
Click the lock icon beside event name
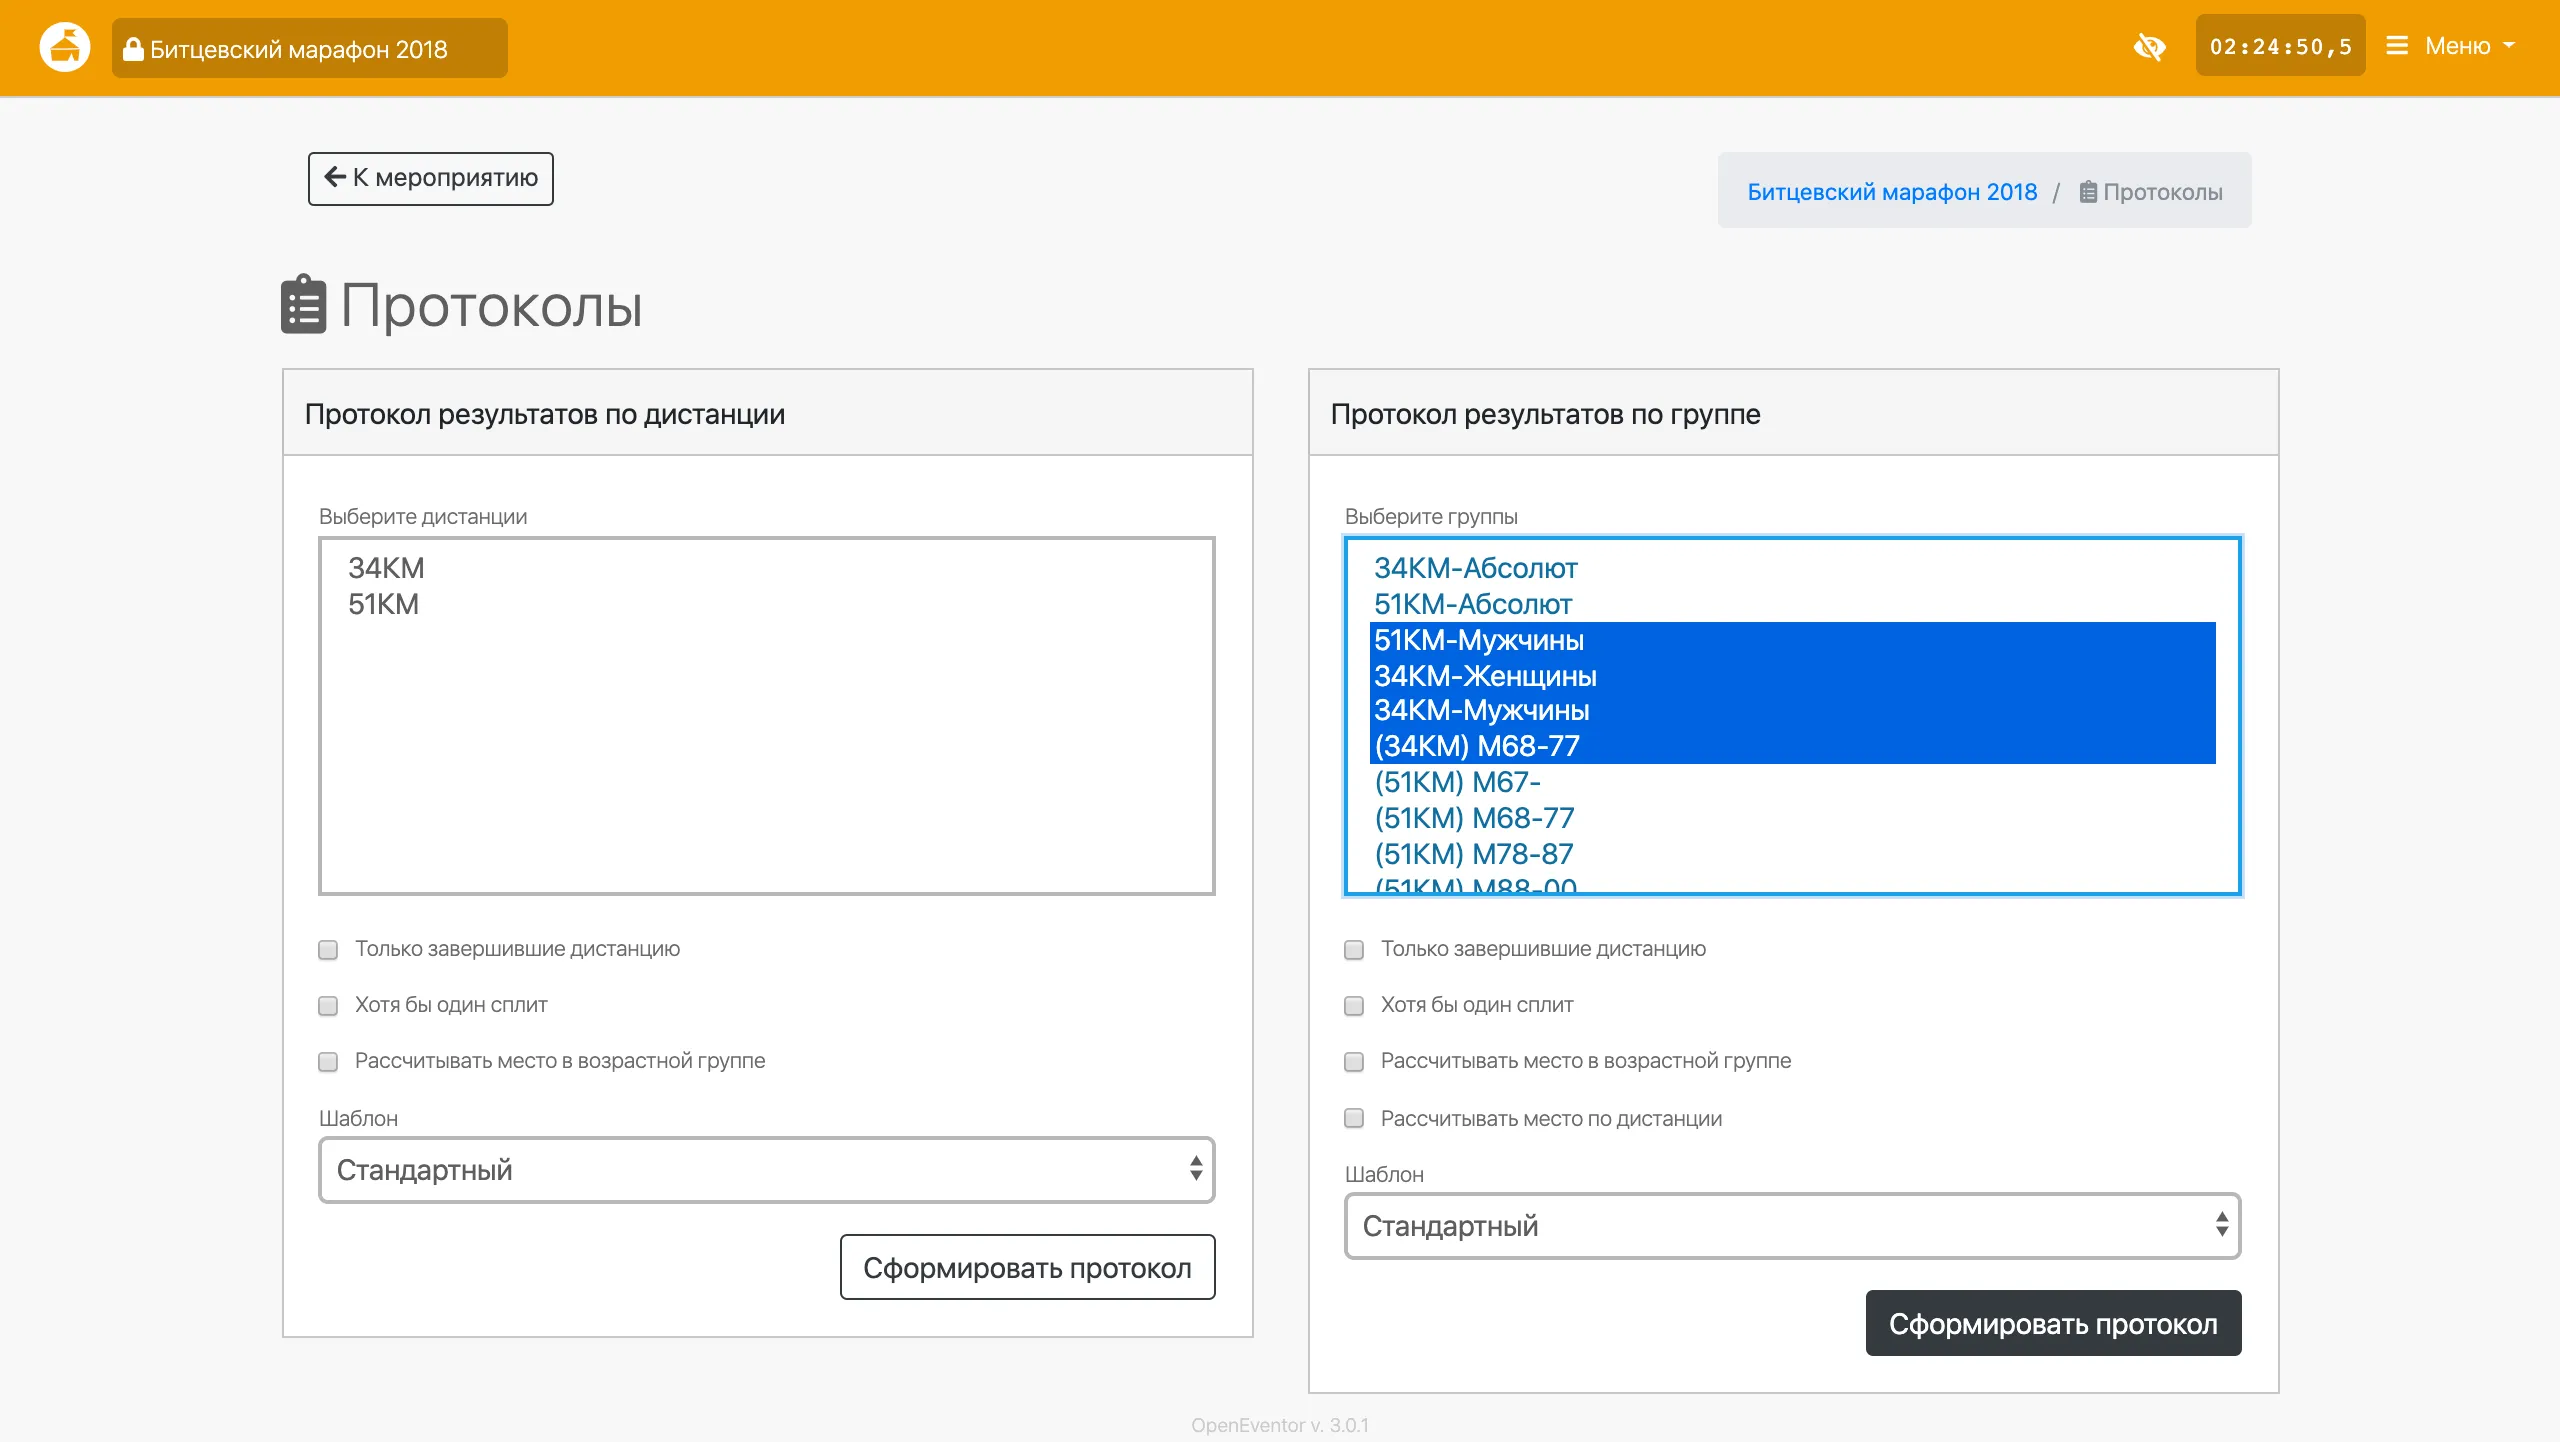[133, 49]
